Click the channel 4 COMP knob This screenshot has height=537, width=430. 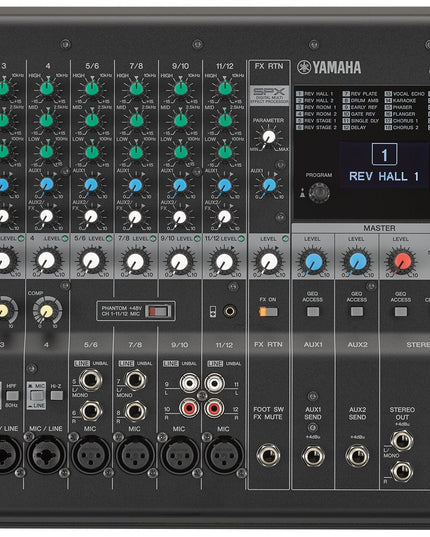coord(47,311)
